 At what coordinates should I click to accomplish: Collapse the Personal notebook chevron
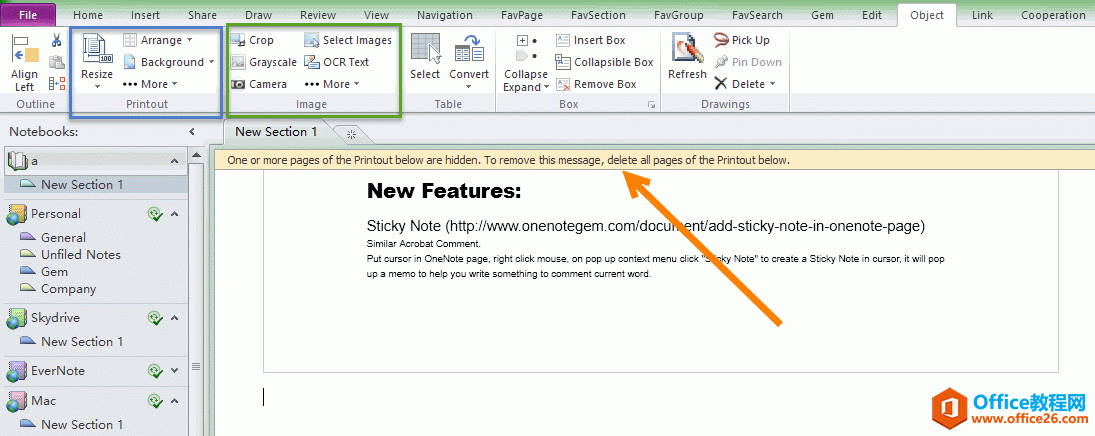click(x=175, y=214)
